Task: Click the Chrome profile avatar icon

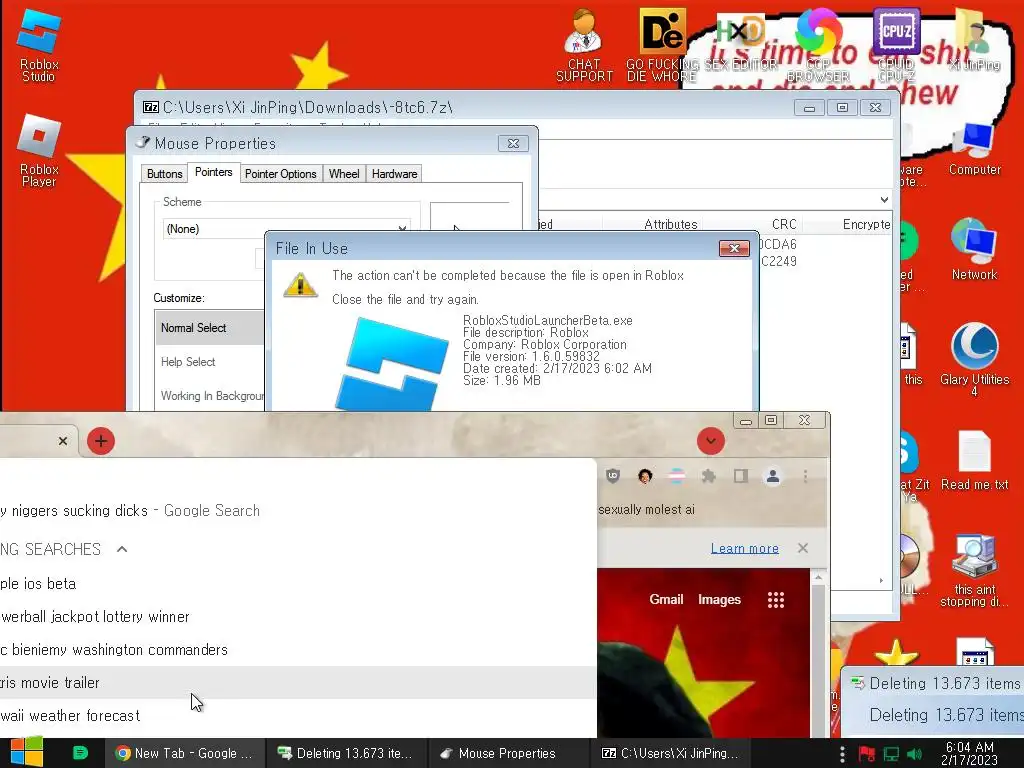Action: point(773,476)
